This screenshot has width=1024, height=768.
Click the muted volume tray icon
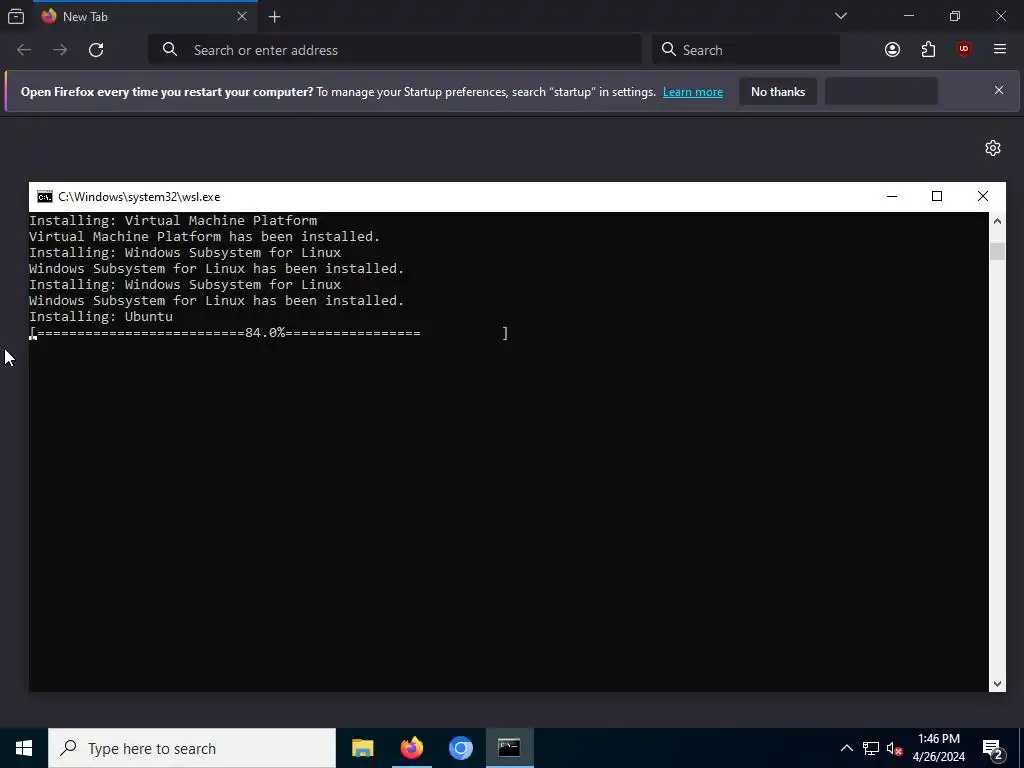(895, 749)
